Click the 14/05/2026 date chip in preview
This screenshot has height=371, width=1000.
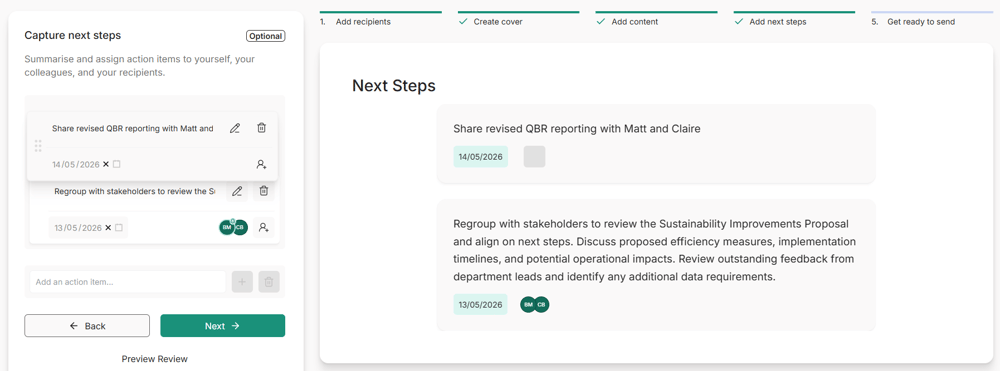481,157
